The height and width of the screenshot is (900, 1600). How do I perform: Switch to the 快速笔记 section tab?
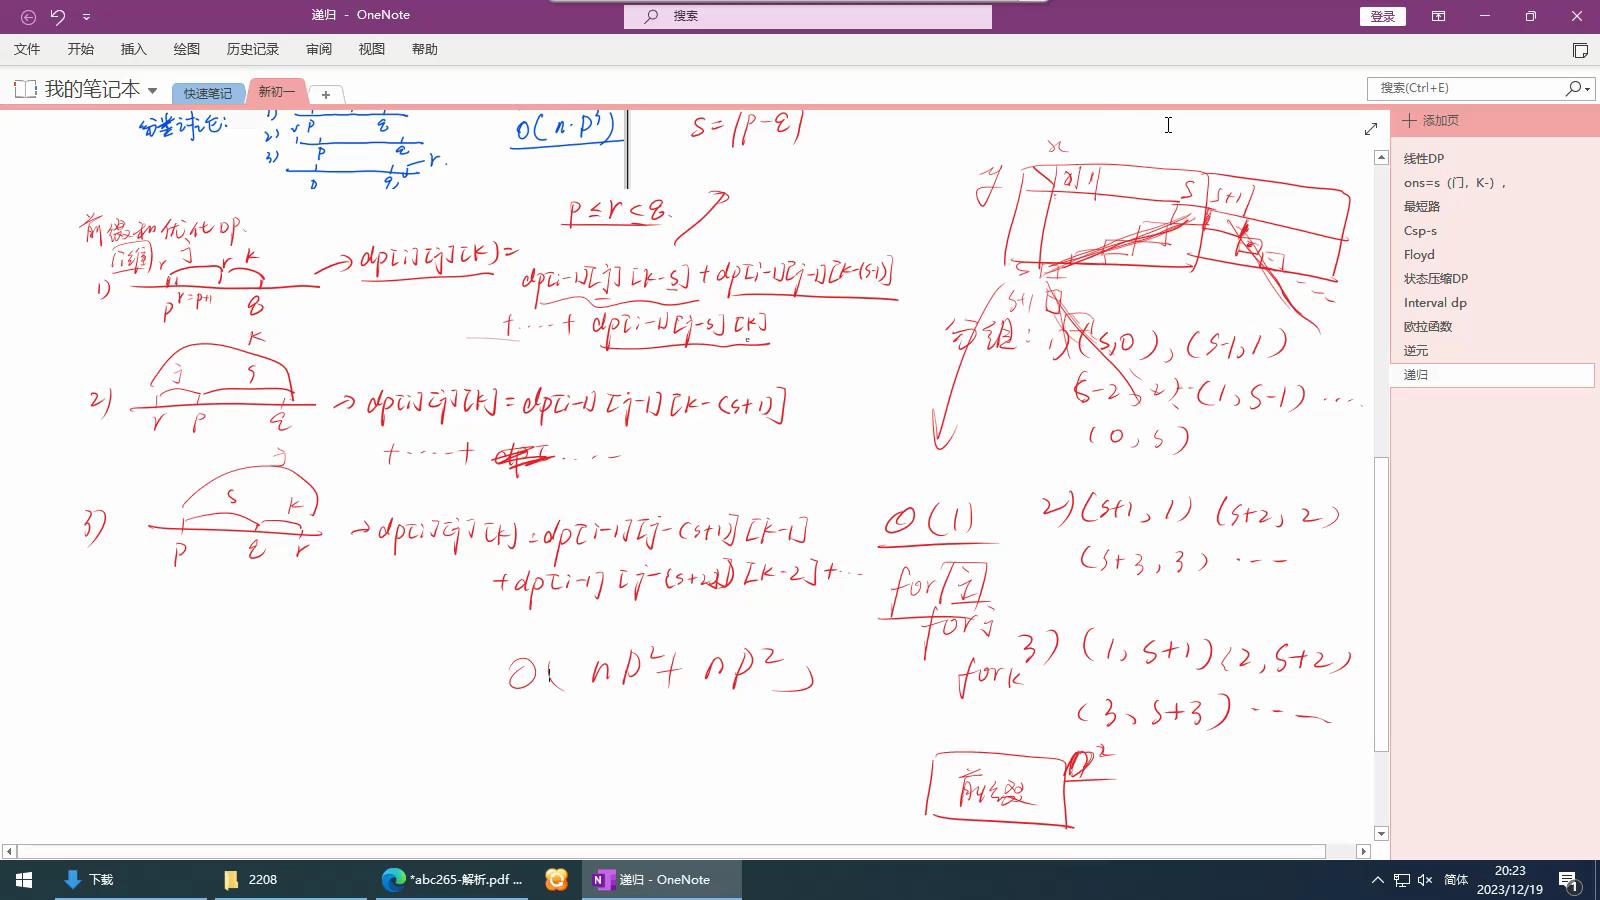pyautogui.click(x=207, y=93)
